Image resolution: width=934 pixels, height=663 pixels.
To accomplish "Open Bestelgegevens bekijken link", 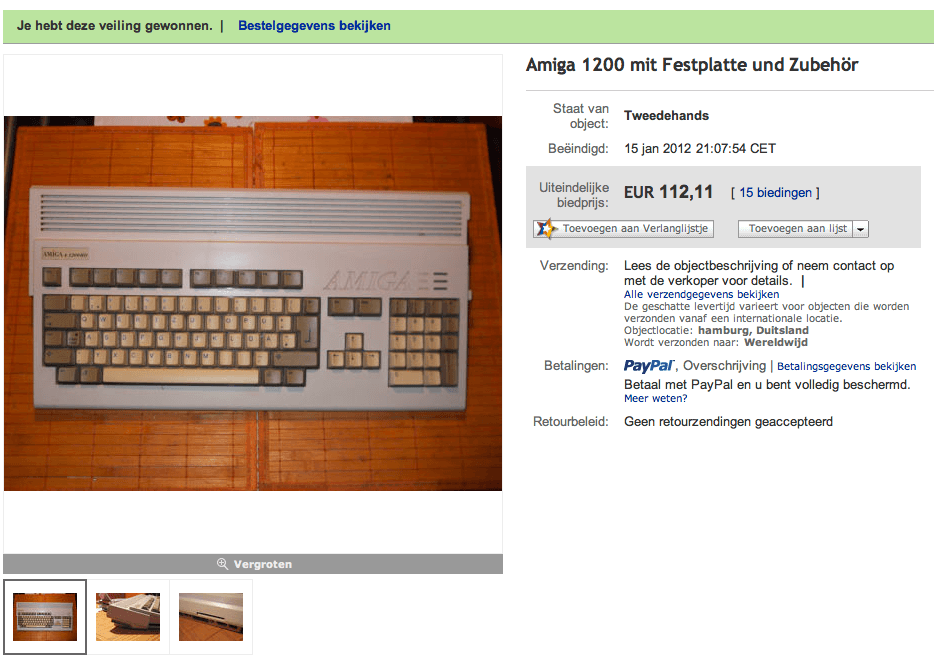I will click(x=314, y=26).
